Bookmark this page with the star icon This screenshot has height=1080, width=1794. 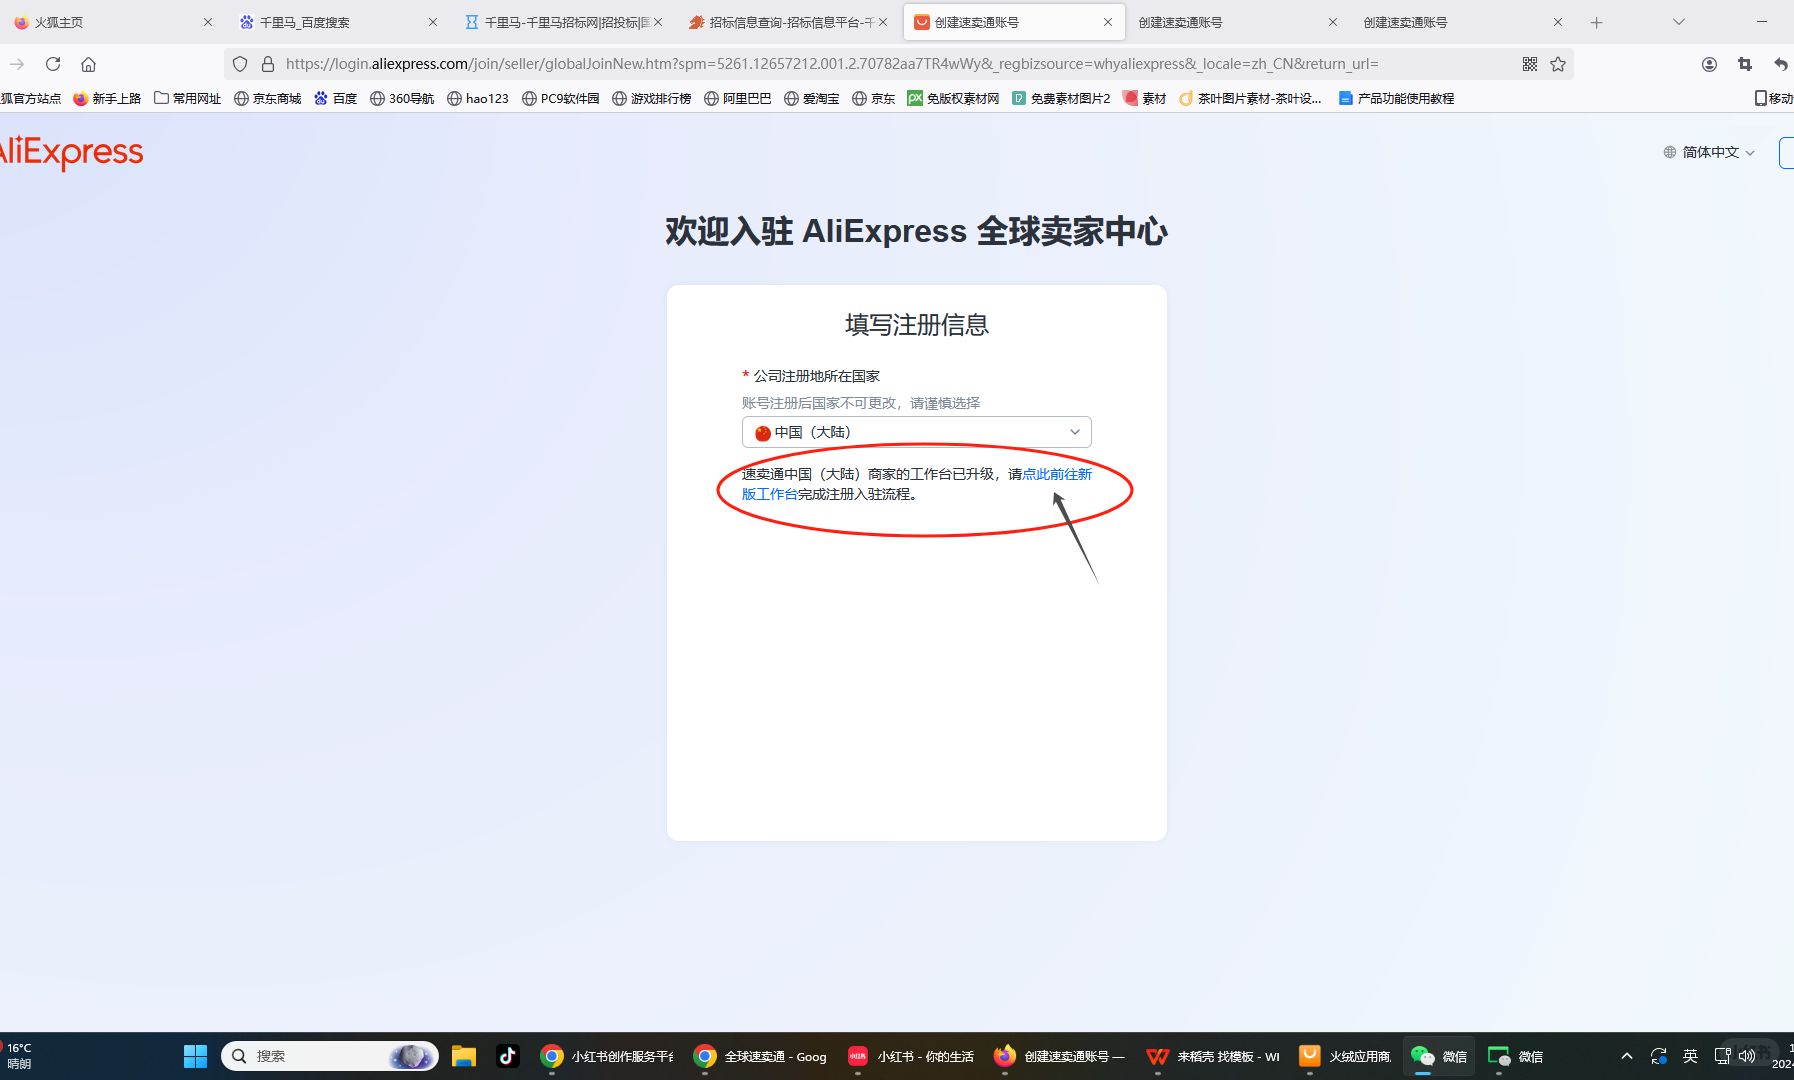[x=1558, y=64]
